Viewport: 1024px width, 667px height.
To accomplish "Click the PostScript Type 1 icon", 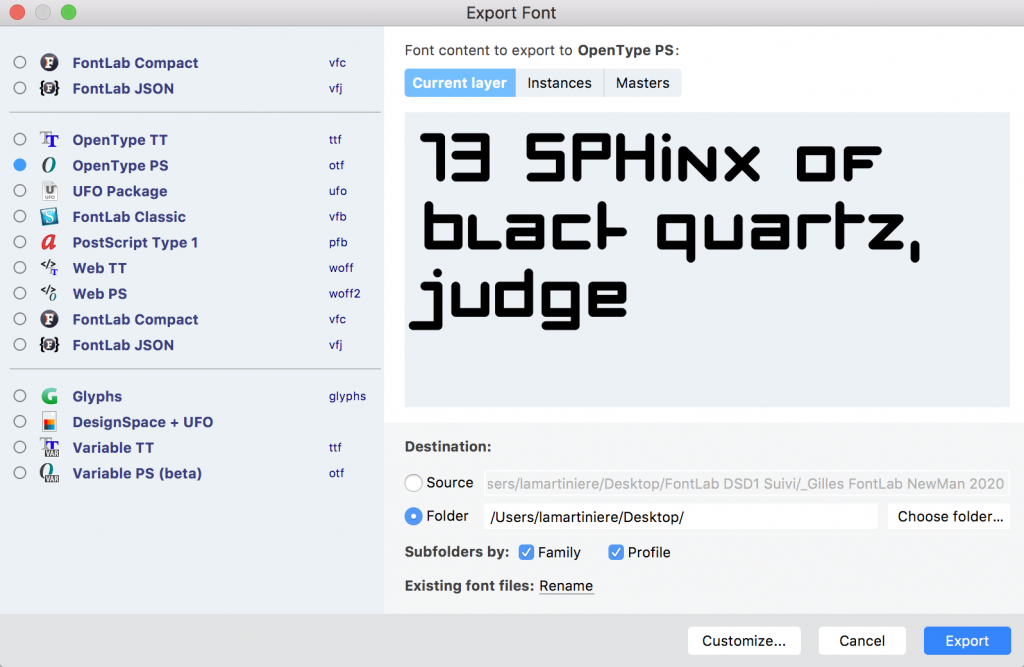I will tap(49, 243).
